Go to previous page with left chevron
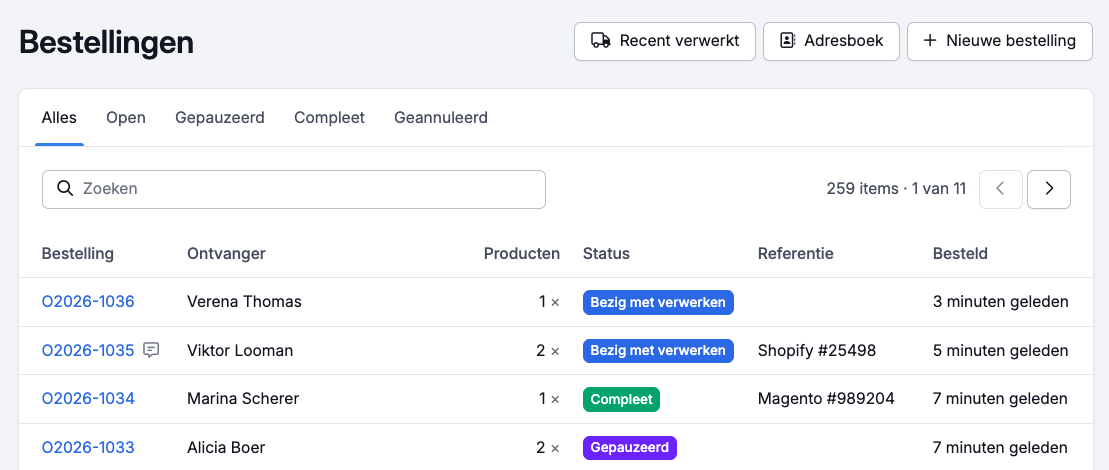 [1000, 189]
